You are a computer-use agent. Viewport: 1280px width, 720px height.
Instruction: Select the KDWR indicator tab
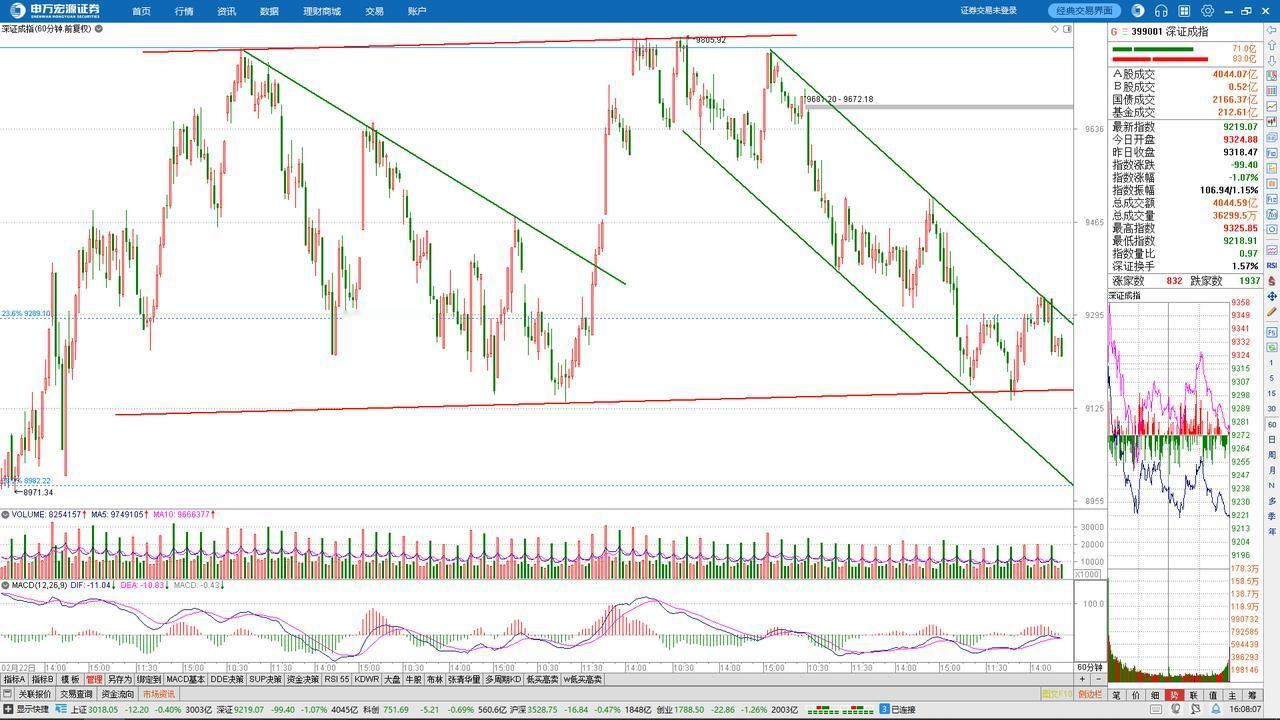coord(367,680)
